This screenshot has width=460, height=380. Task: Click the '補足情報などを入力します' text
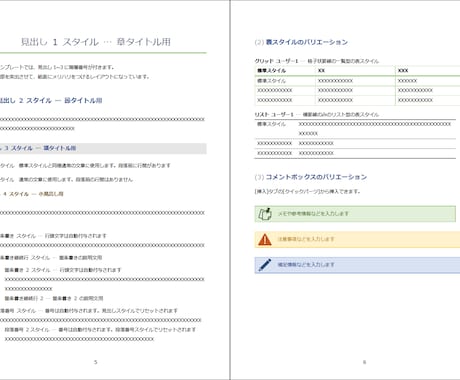[306, 265]
